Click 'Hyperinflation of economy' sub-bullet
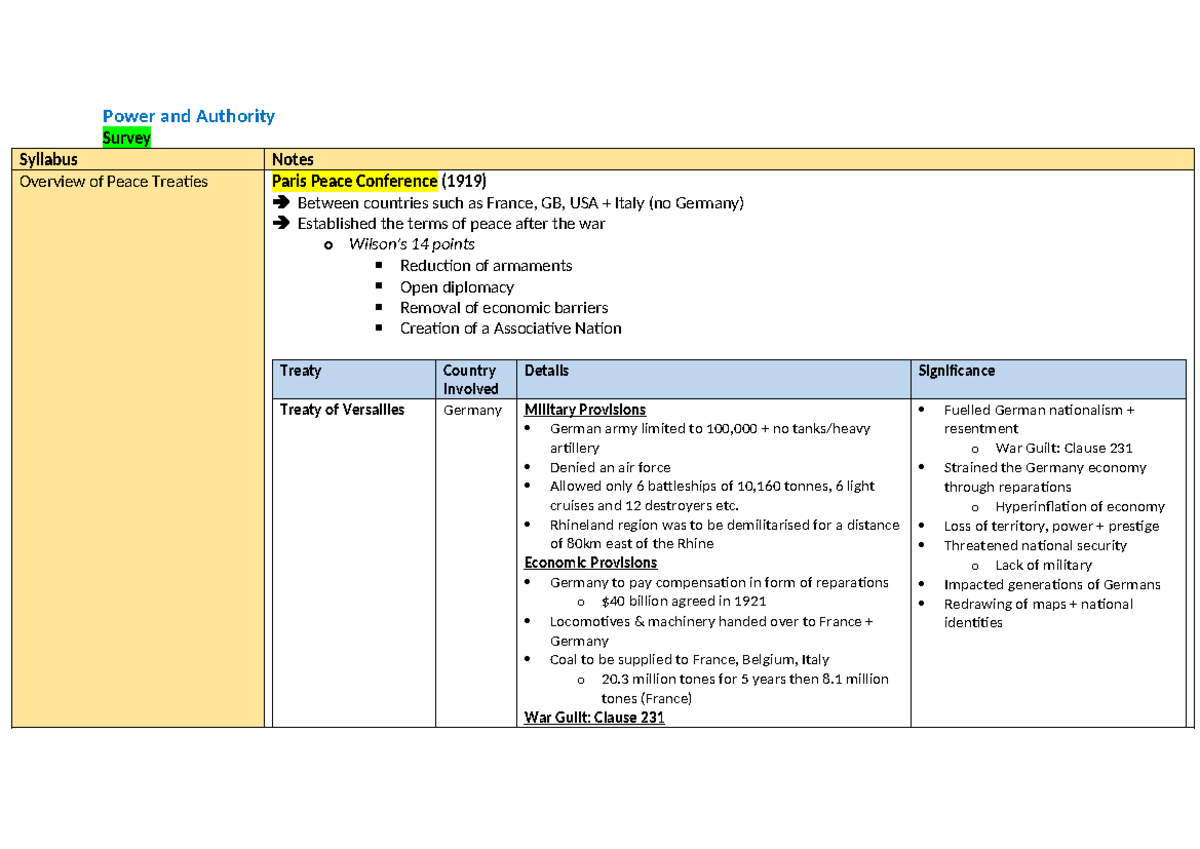The width and height of the screenshot is (1200, 849). click(1080, 506)
